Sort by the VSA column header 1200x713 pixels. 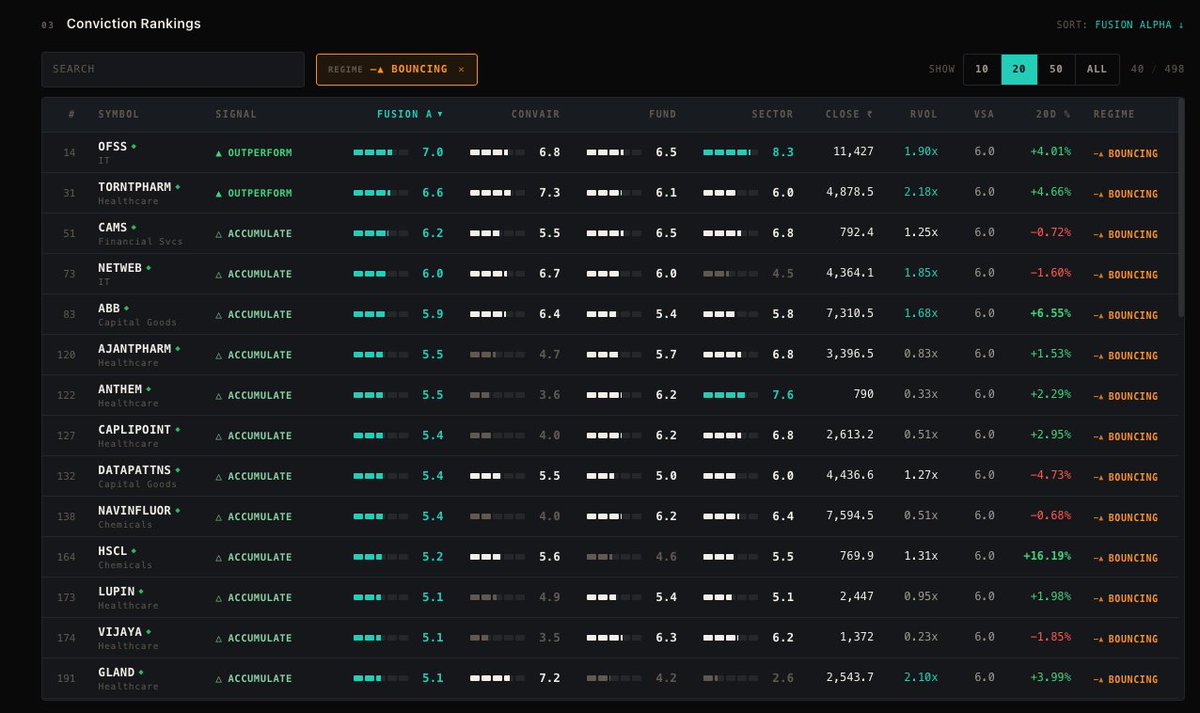click(x=984, y=114)
